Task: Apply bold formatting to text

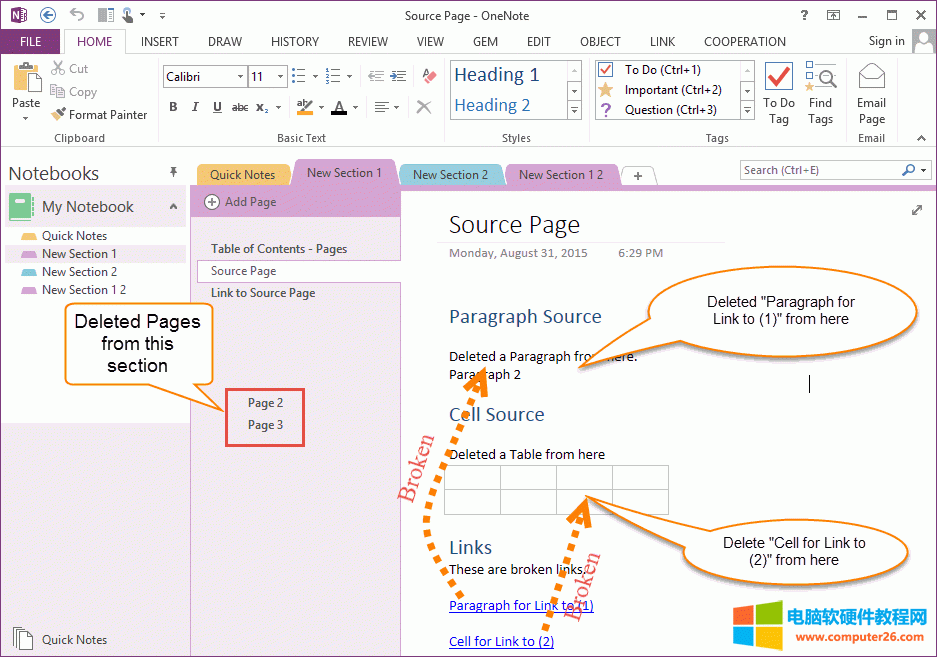Action: [x=173, y=108]
